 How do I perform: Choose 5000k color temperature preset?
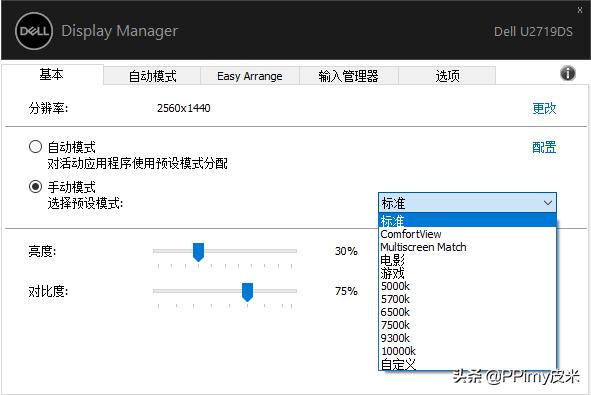[467, 286]
